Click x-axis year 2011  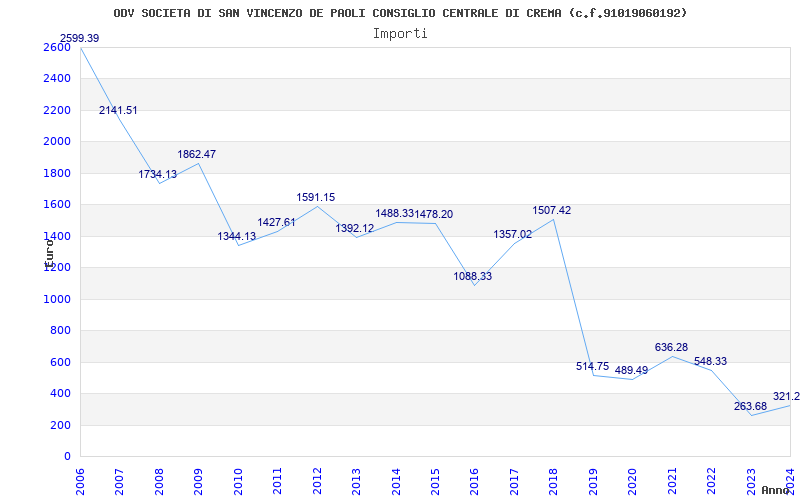point(278,481)
